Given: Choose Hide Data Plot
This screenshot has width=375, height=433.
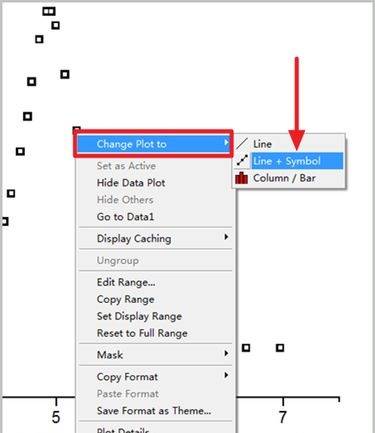Looking at the screenshot, I should click(131, 183).
